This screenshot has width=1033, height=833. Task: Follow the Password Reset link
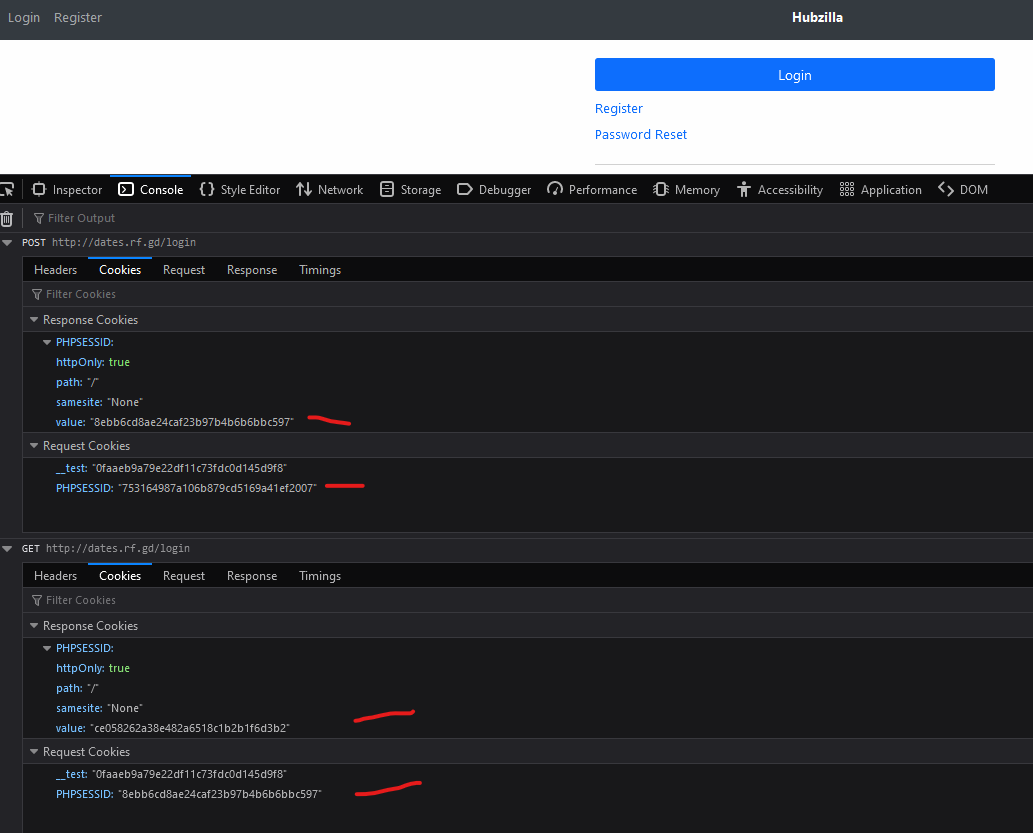coord(641,135)
